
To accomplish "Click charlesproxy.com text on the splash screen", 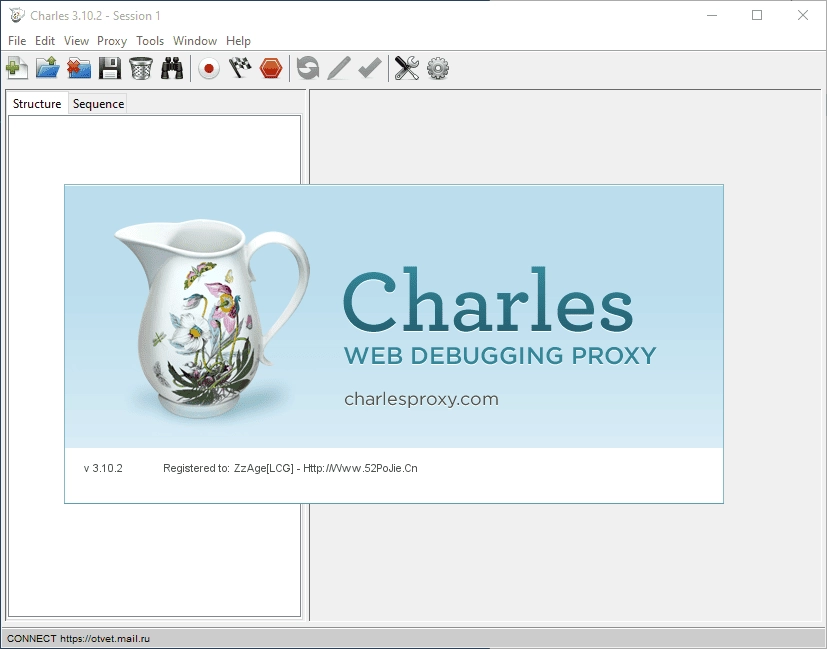I will [x=421, y=399].
